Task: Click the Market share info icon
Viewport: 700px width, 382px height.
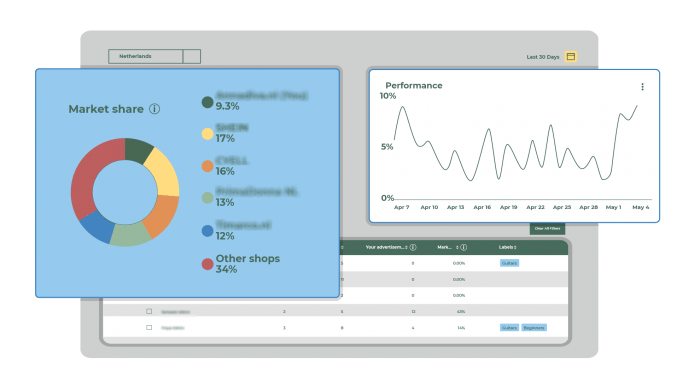Action: [x=154, y=109]
